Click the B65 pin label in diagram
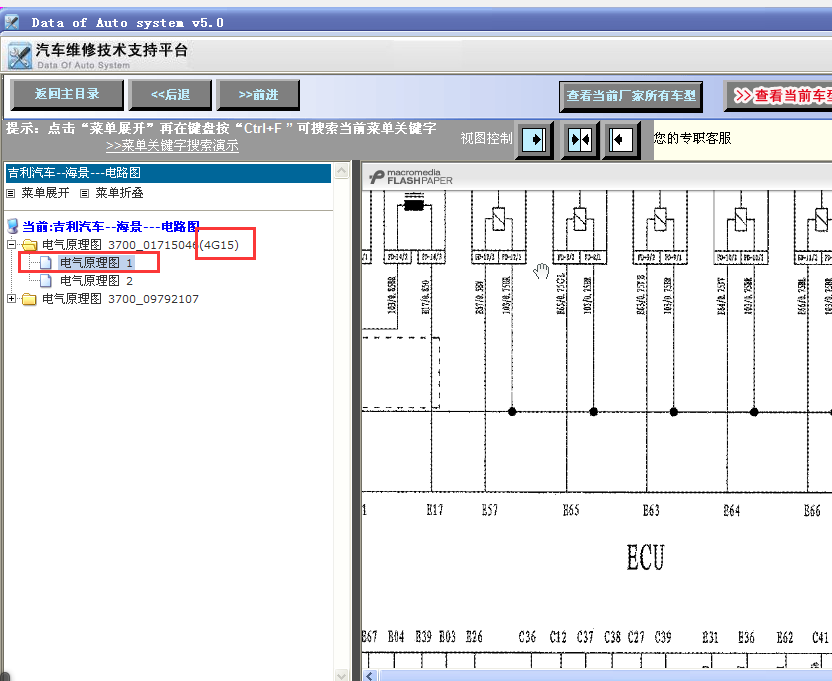Viewport: 832px width, 681px height. coord(571,510)
